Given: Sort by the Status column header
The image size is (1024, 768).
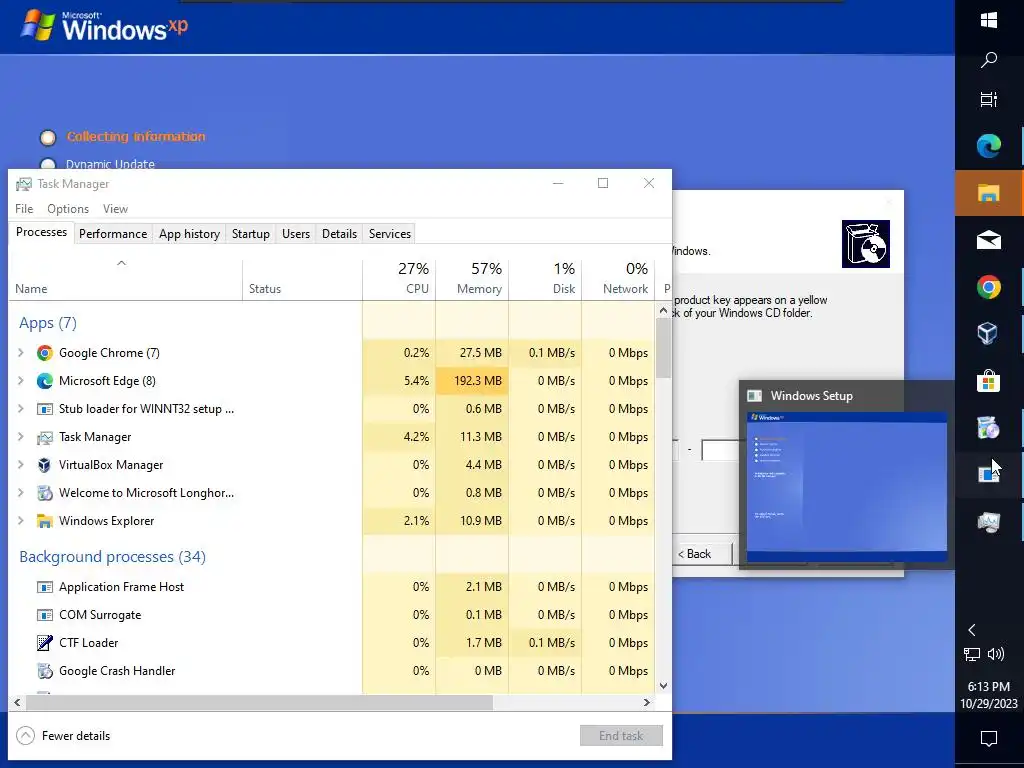Looking at the screenshot, I should [302, 280].
